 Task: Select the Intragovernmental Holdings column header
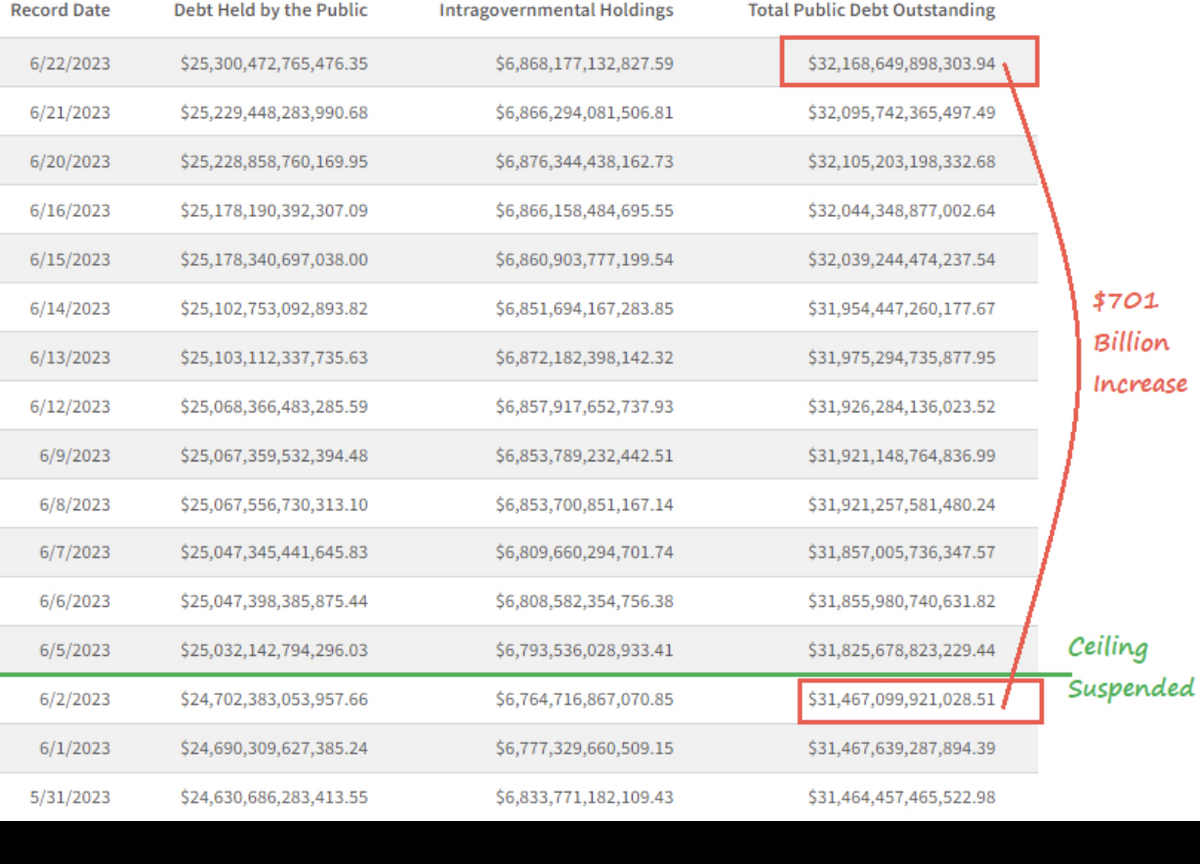[556, 11]
